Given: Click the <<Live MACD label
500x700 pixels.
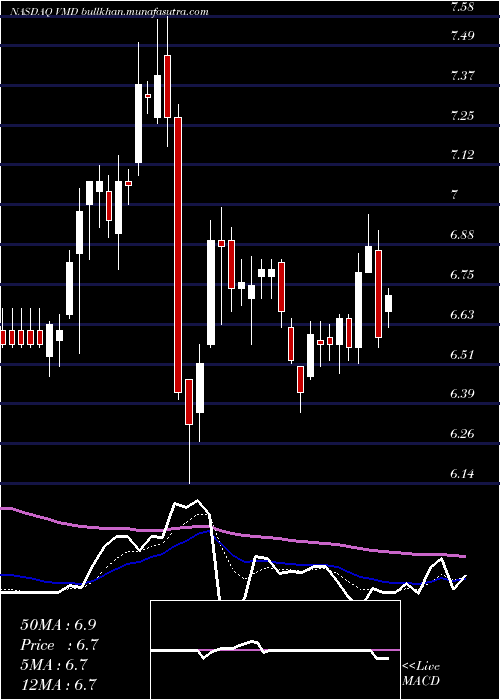Looking at the screenshot, I should 421,674.
